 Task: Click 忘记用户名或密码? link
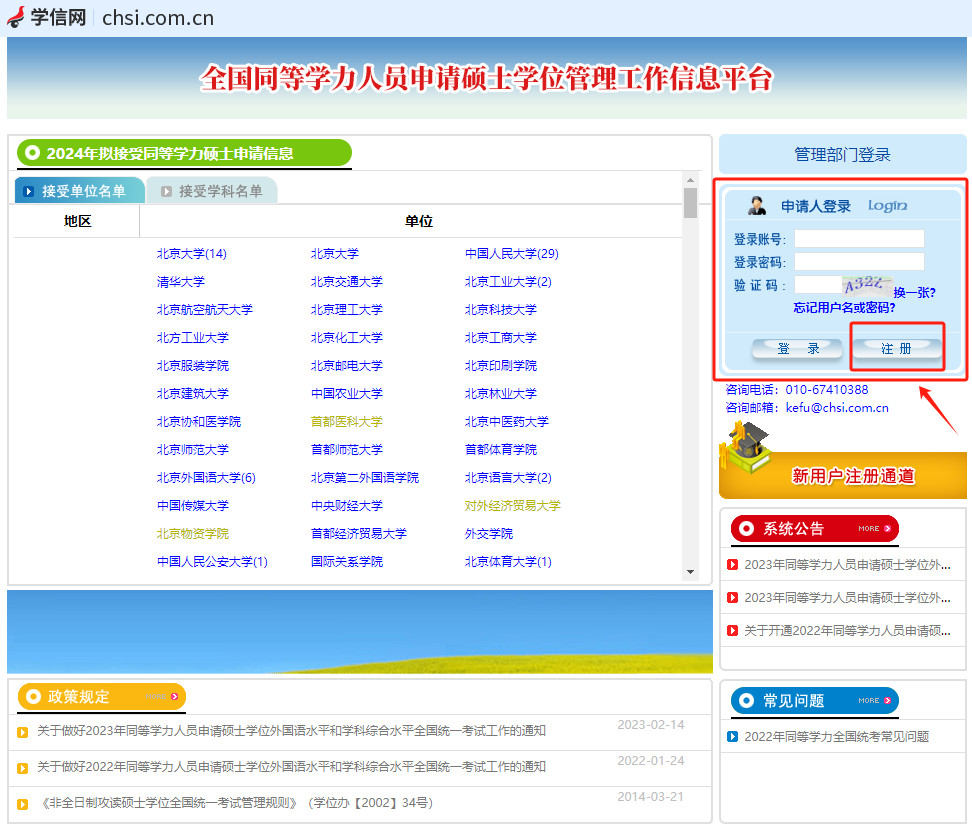pyautogui.click(x=844, y=308)
